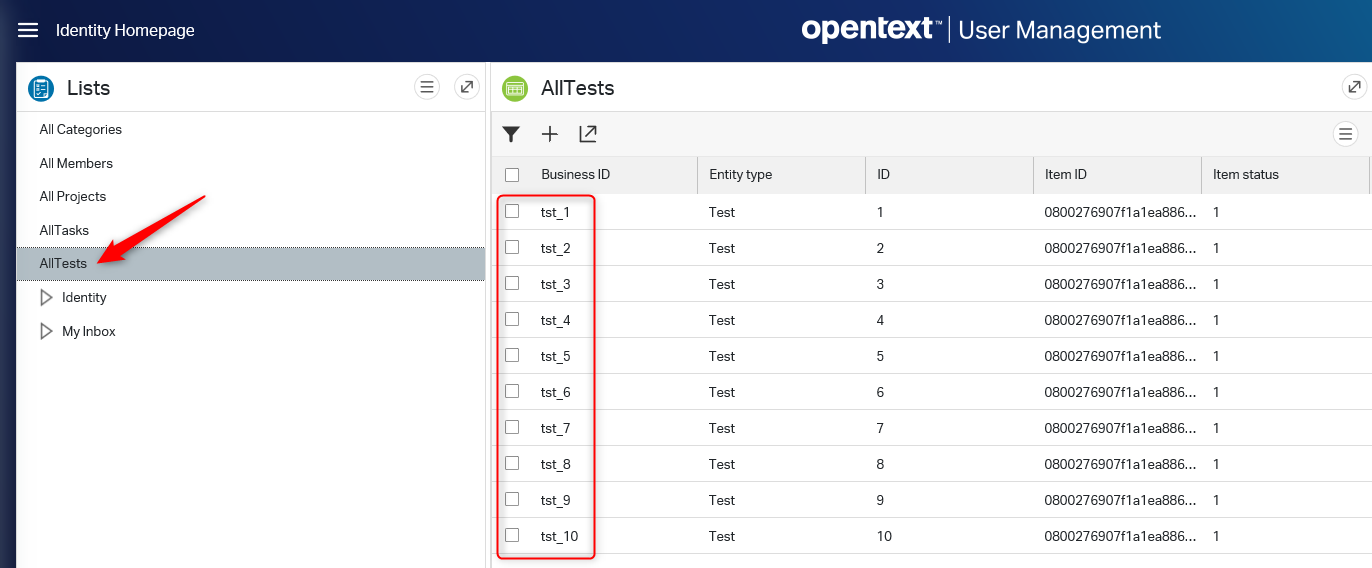This screenshot has width=1372, height=568.
Task: Click the filter funnel icon
Action: point(511,134)
